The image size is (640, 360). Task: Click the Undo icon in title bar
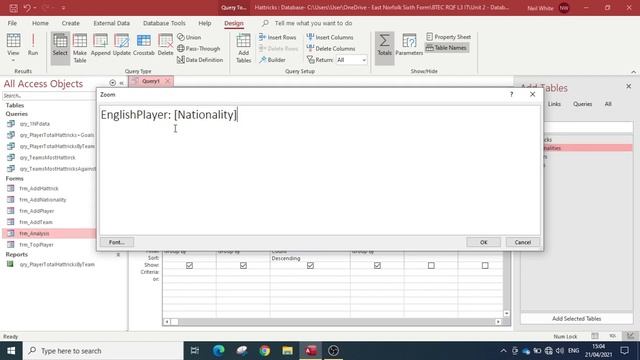tap(27, 8)
